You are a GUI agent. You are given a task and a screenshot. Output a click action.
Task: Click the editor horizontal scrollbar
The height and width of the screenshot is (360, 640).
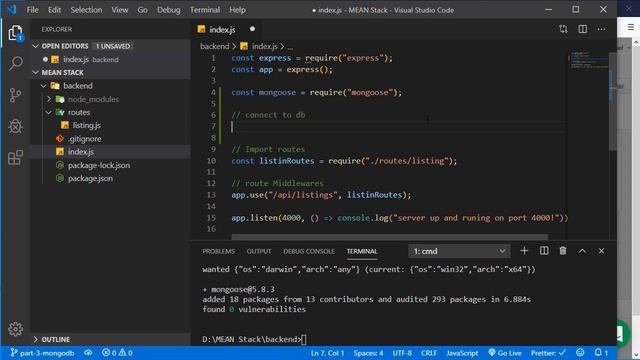(389, 237)
